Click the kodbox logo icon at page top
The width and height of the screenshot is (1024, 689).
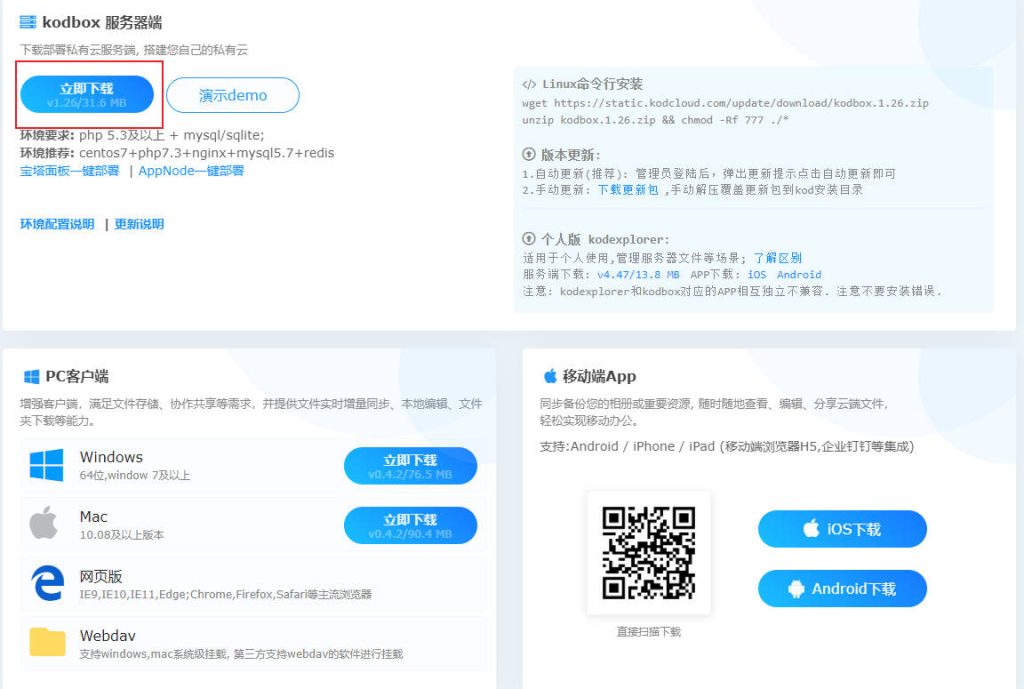27,21
